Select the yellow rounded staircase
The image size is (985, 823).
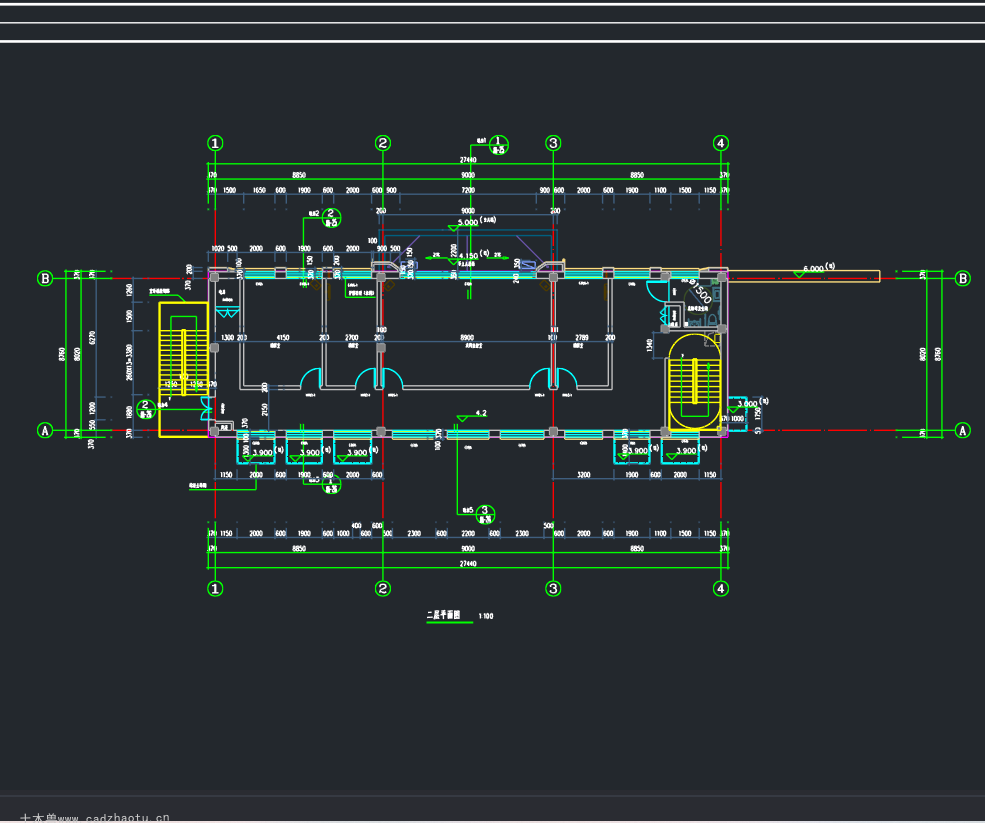tap(694, 382)
